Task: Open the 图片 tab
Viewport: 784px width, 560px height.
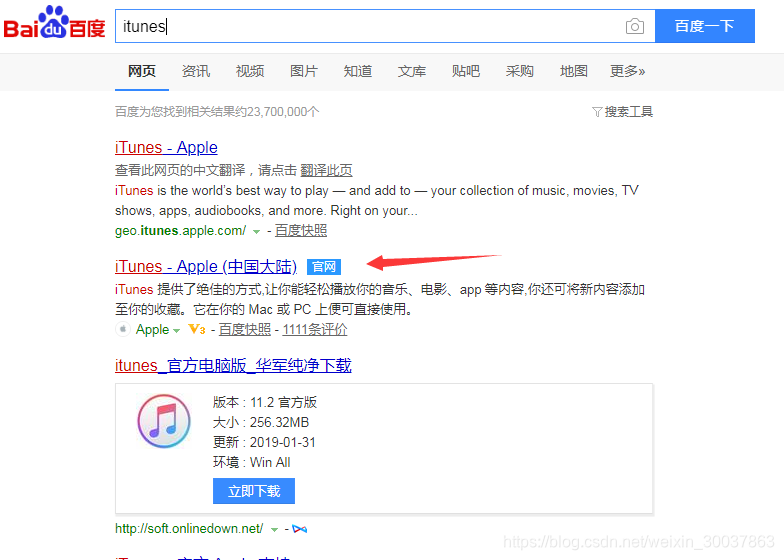Action: (304, 71)
